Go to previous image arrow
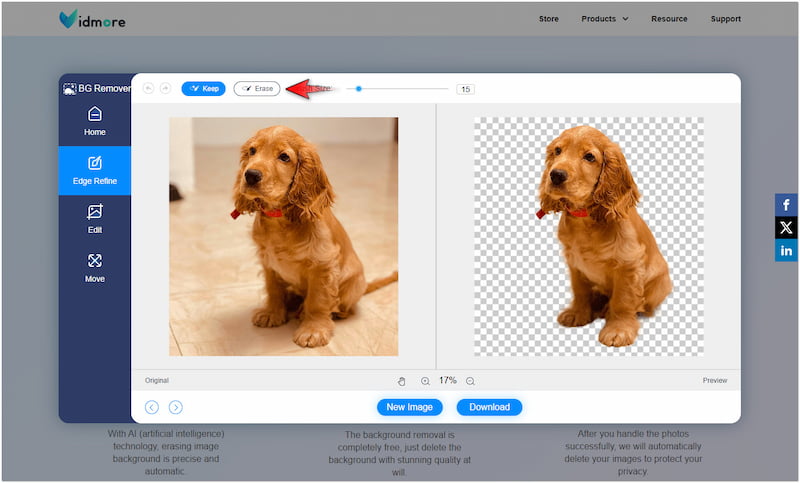This screenshot has width=800, height=483. (152, 407)
